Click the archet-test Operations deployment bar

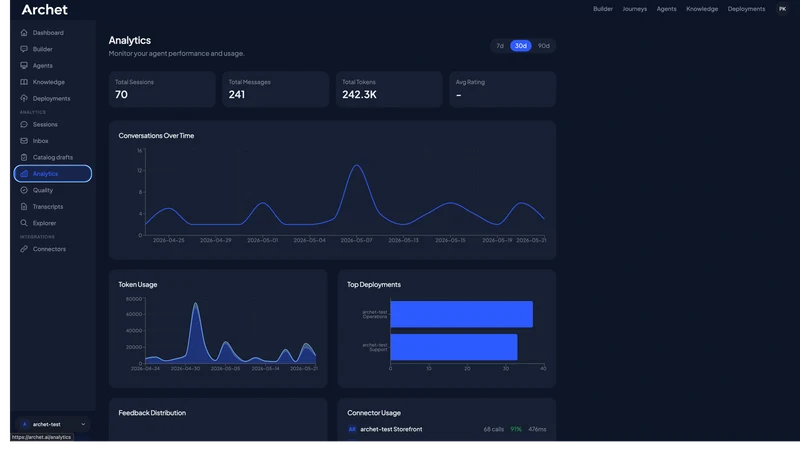pos(461,314)
